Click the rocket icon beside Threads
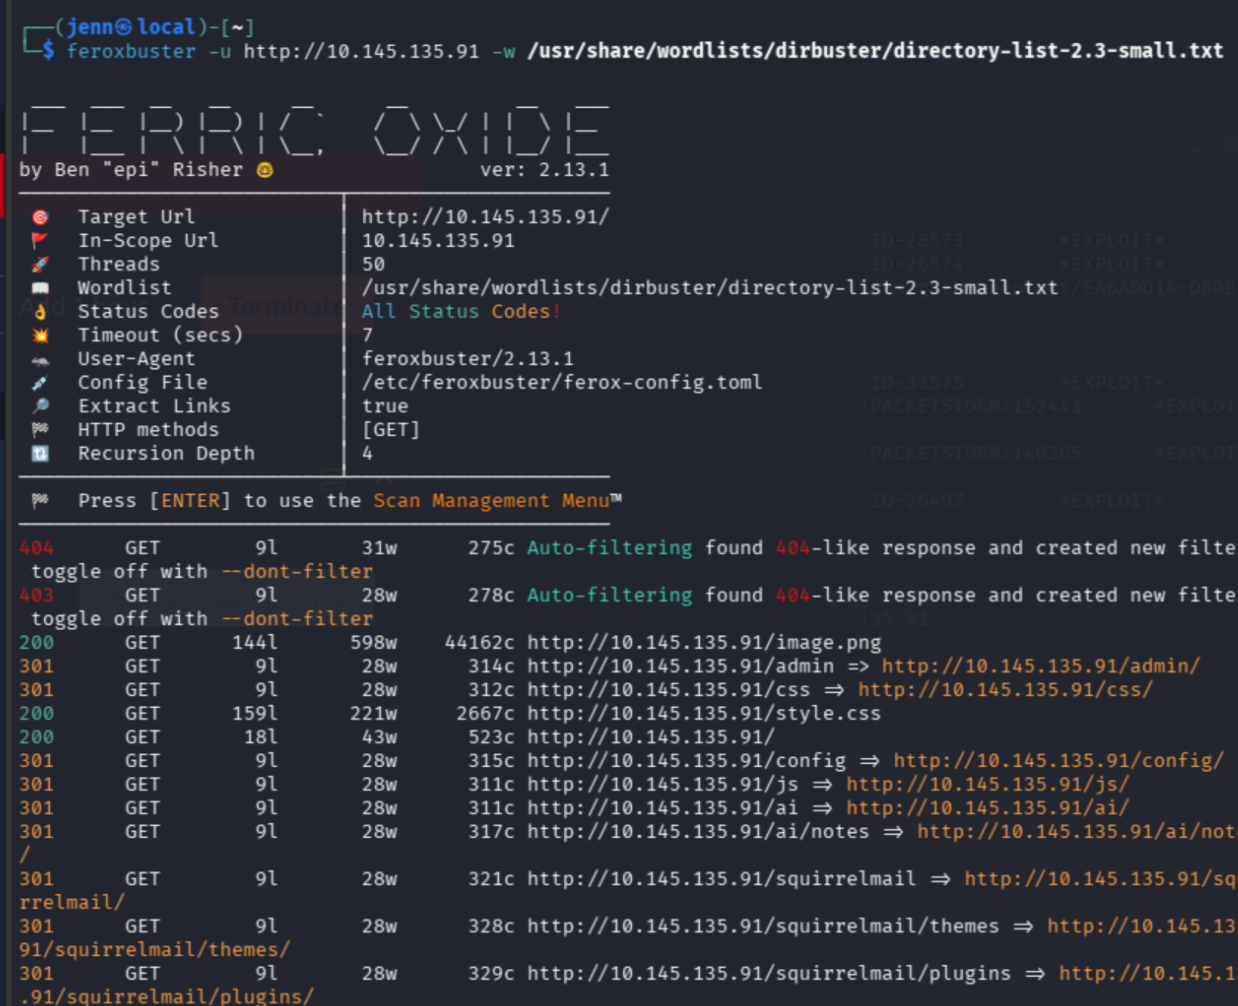The width and height of the screenshot is (1238, 1006). (x=40, y=264)
